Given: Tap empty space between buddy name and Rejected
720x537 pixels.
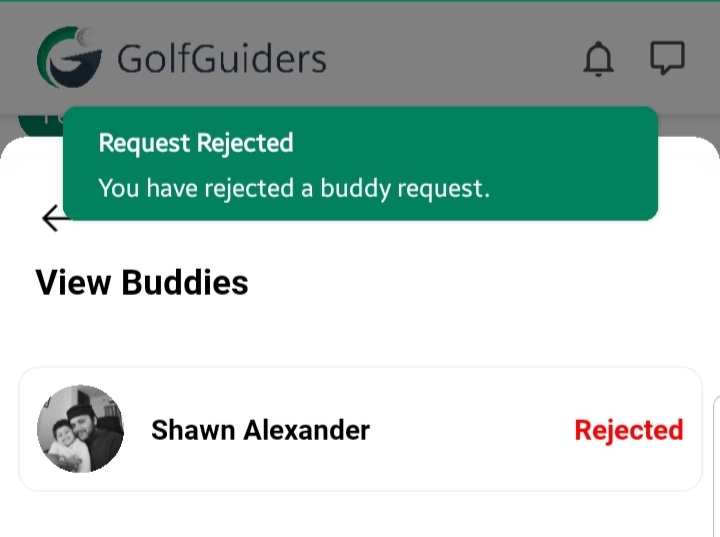Looking at the screenshot, I should click(x=470, y=430).
